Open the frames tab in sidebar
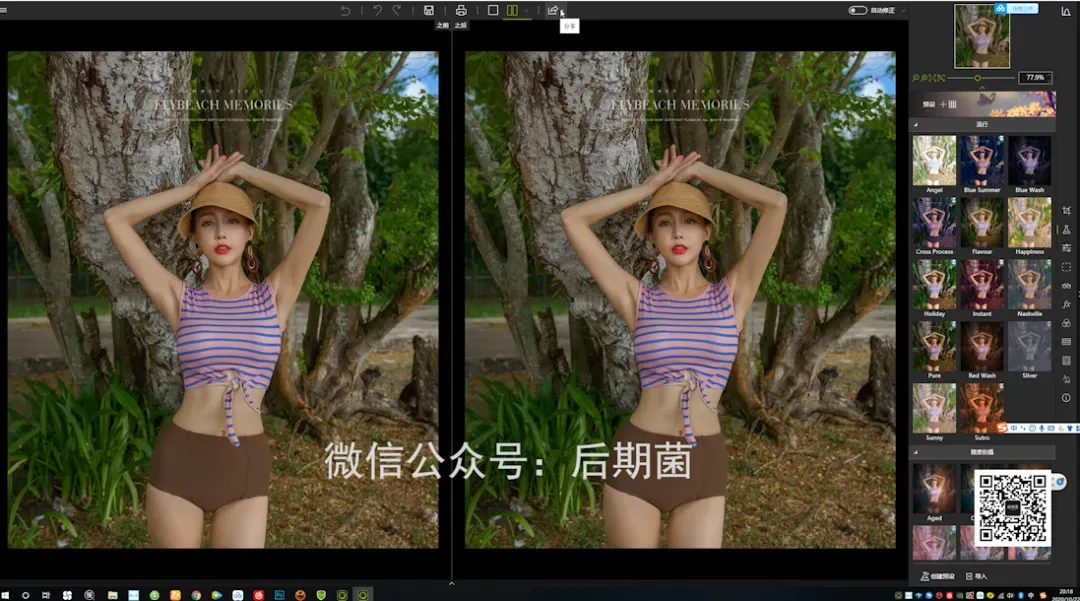The height and width of the screenshot is (601, 1080). pyautogui.click(x=1066, y=360)
